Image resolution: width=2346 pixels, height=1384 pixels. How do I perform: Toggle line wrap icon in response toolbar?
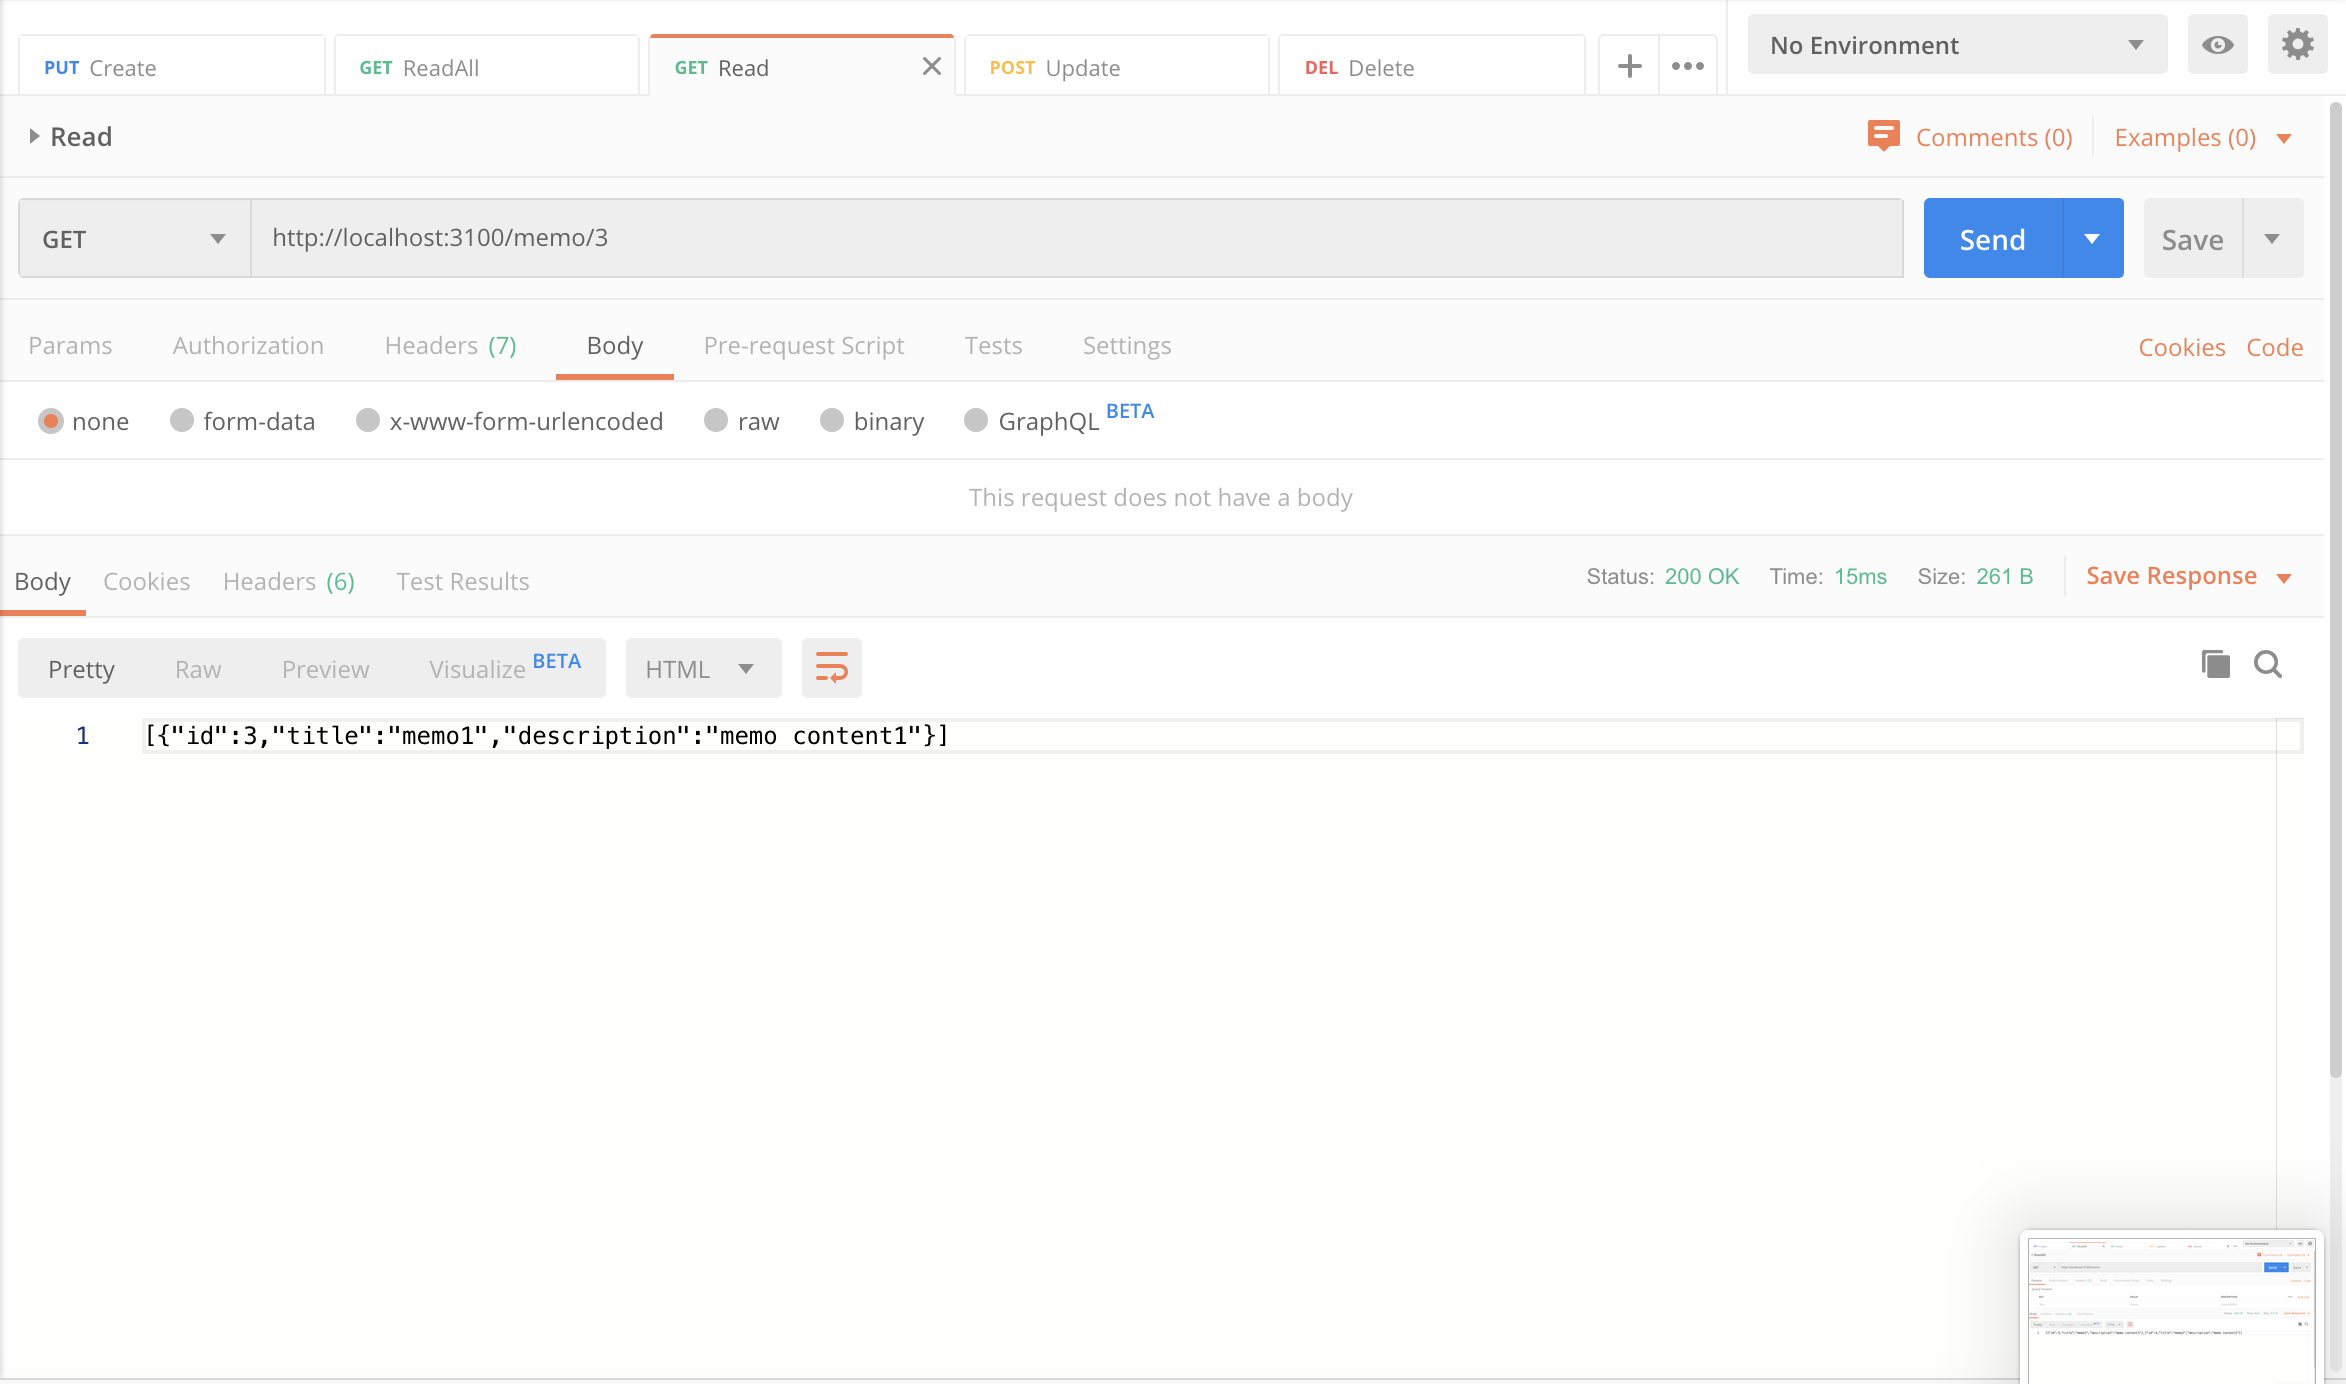pyautogui.click(x=831, y=668)
